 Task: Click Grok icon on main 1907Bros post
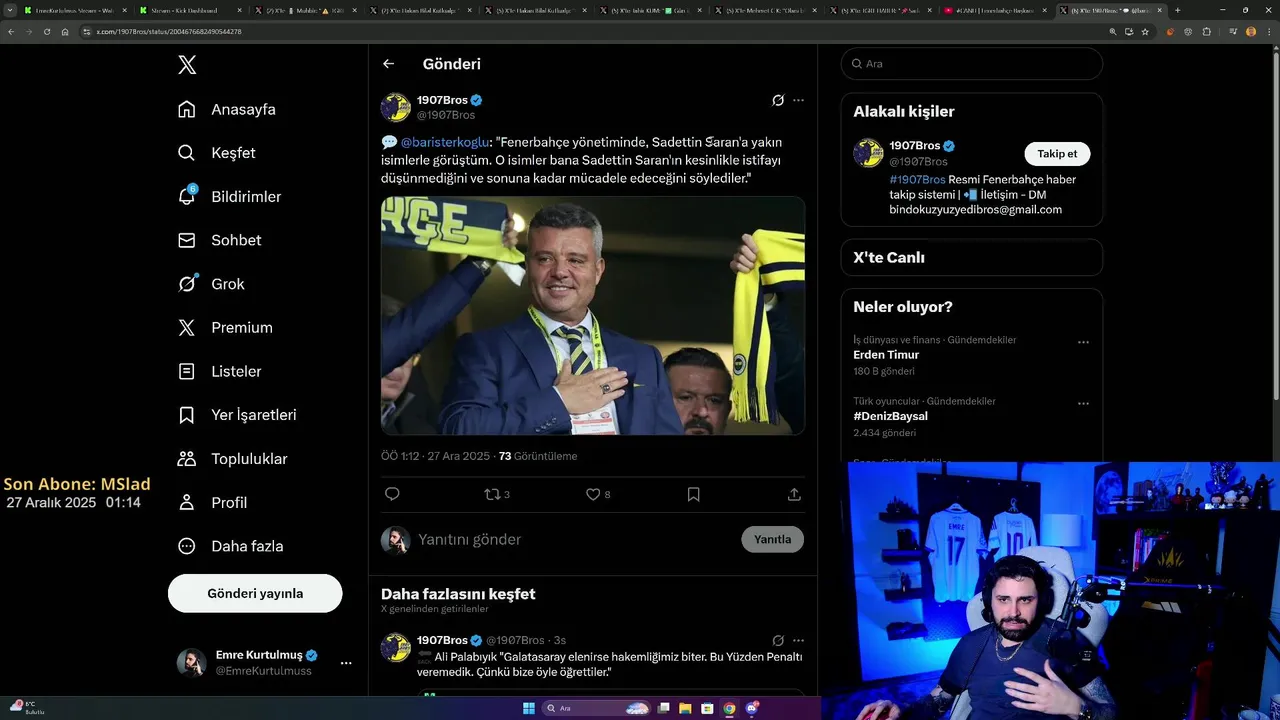click(778, 100)
